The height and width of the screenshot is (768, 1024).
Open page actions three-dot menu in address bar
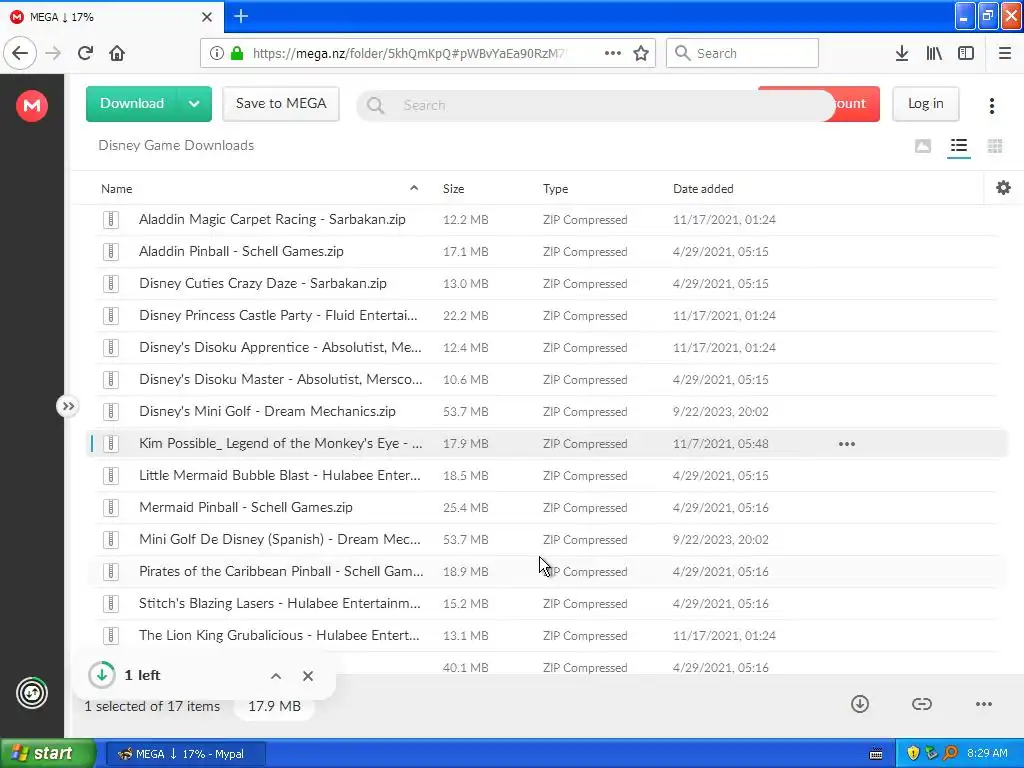point(613,53)
